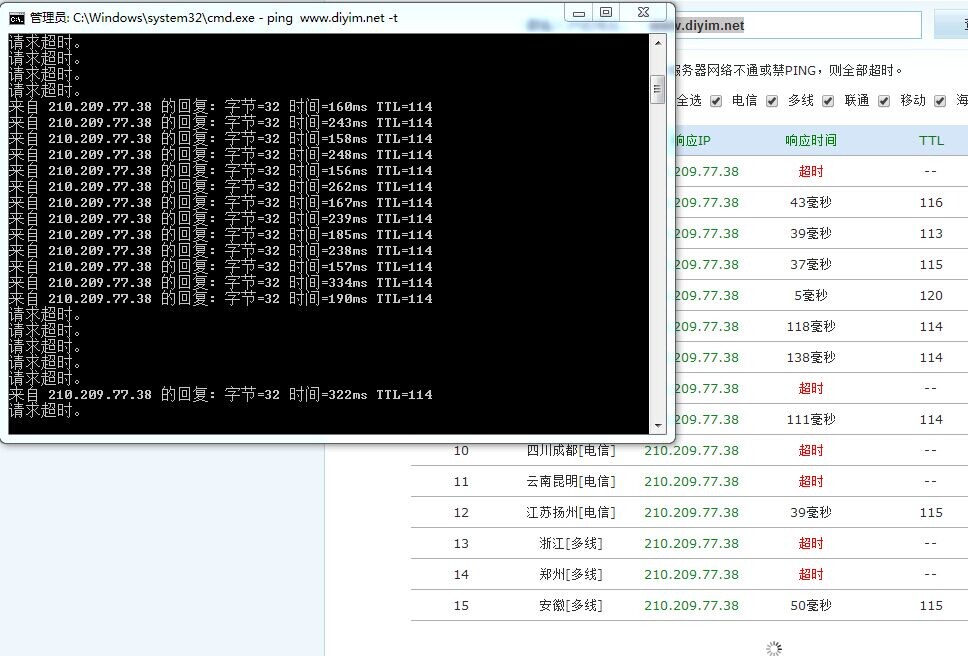The height and width of the screenshot is (656, 968).
Task: Click the TTL value 116
Action: pyautogui.click(x=931, y=202)
